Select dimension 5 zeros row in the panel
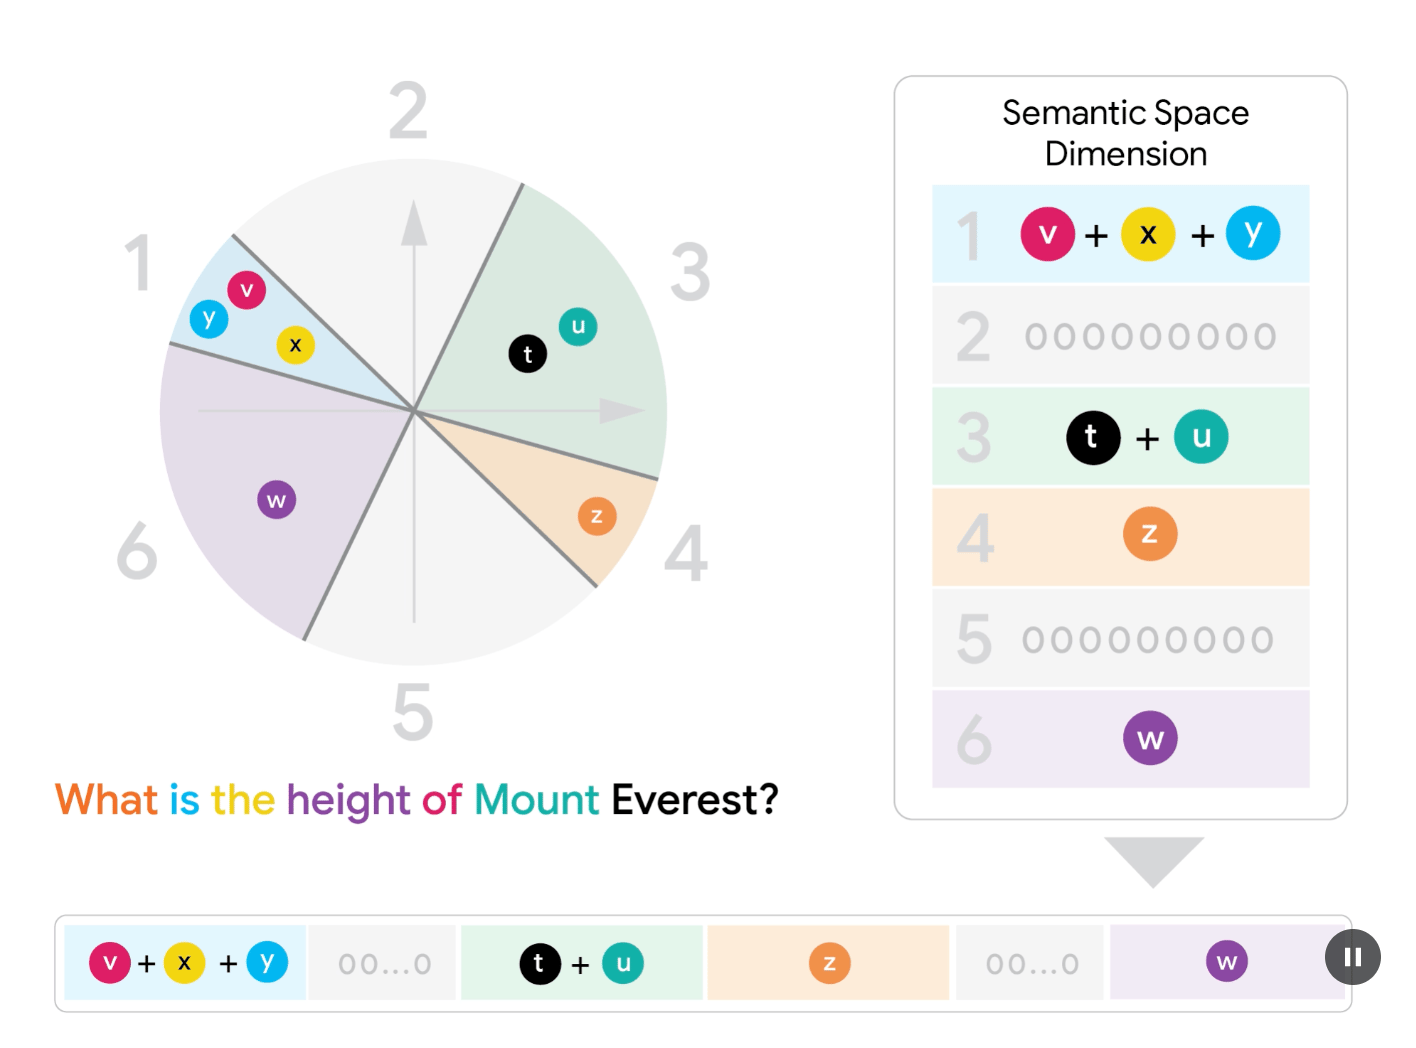The height and width of the screenshot is (1048, 1416). coord(1120,638)
